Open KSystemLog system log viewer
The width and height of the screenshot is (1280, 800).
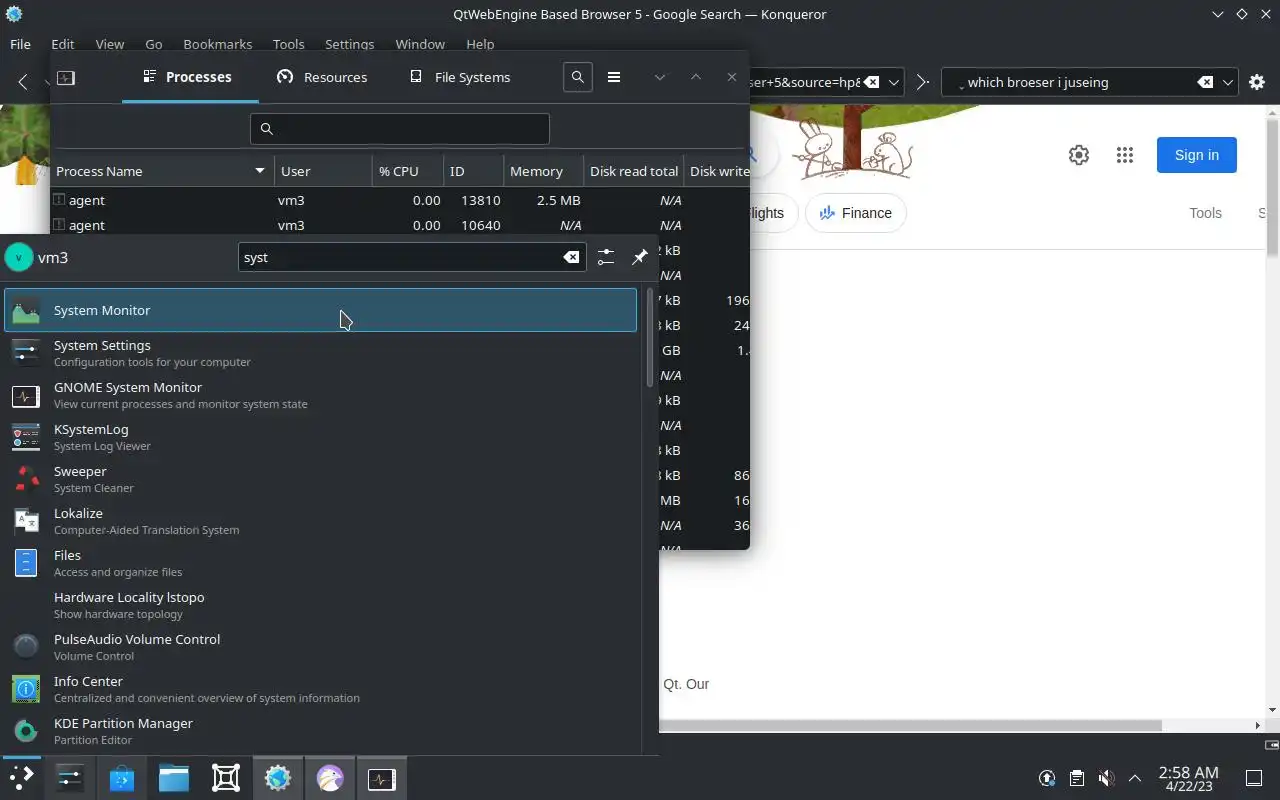(x=320, y=436)
